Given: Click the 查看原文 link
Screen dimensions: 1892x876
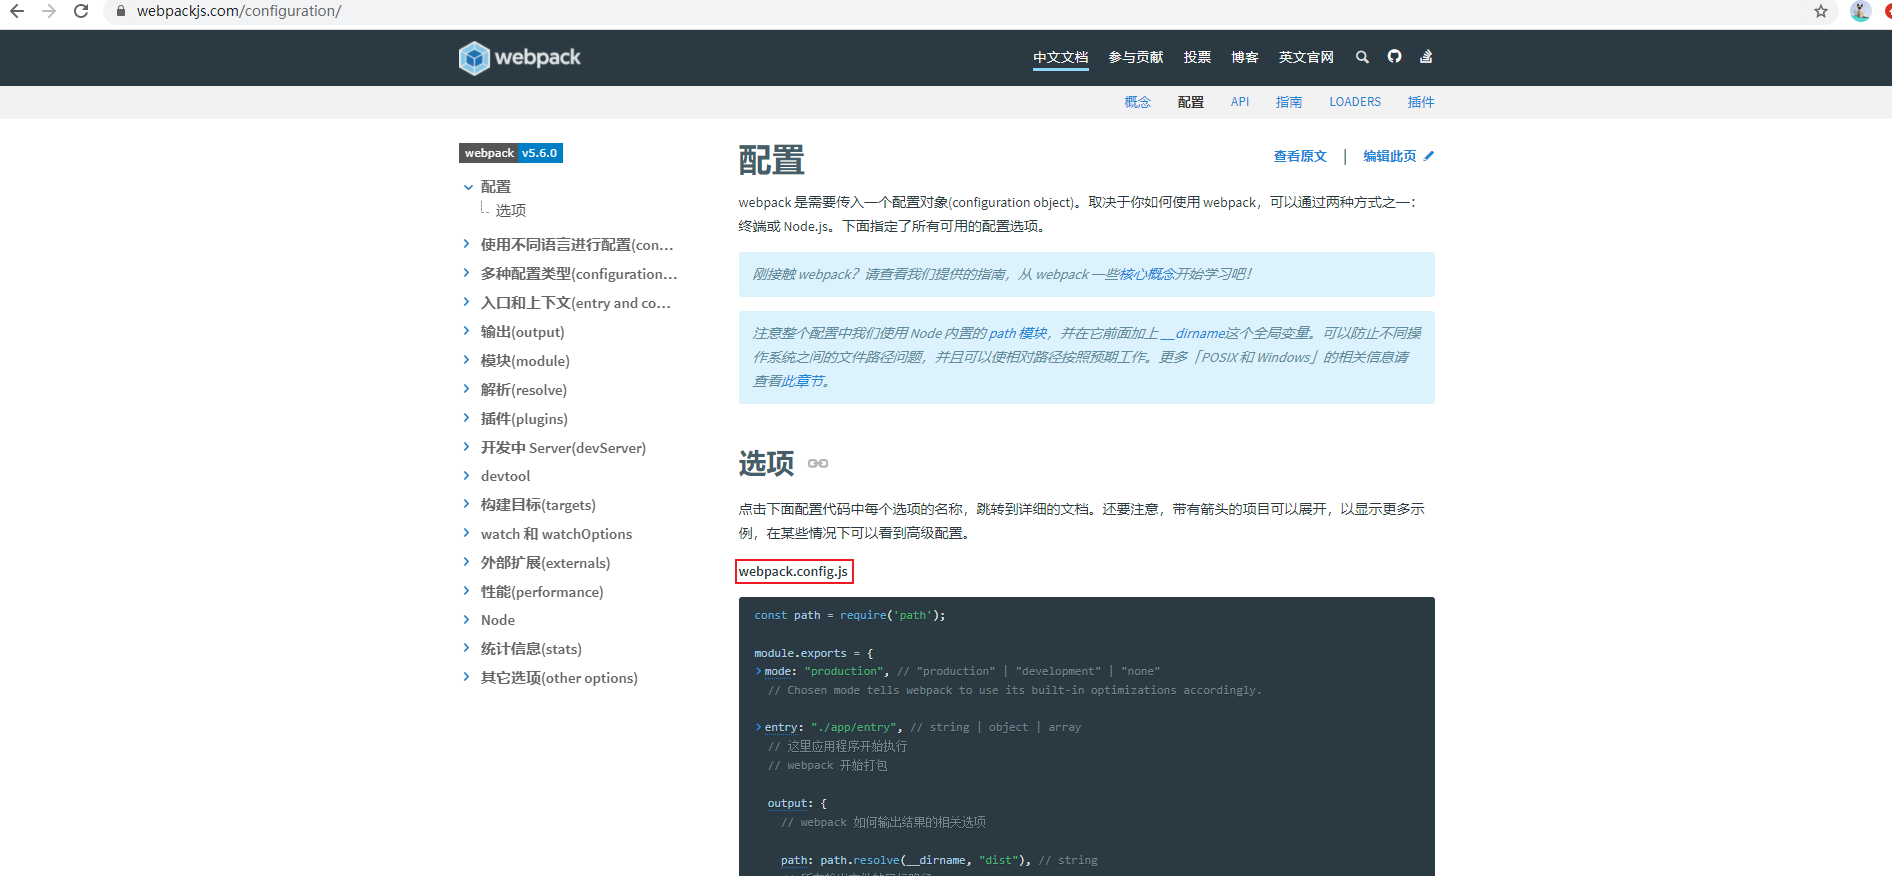Looking at the screenshot, I should coord(1300,156).
